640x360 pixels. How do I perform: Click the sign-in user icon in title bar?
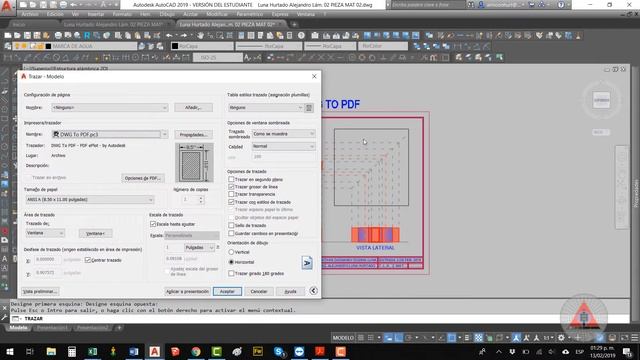coord(481,5)
